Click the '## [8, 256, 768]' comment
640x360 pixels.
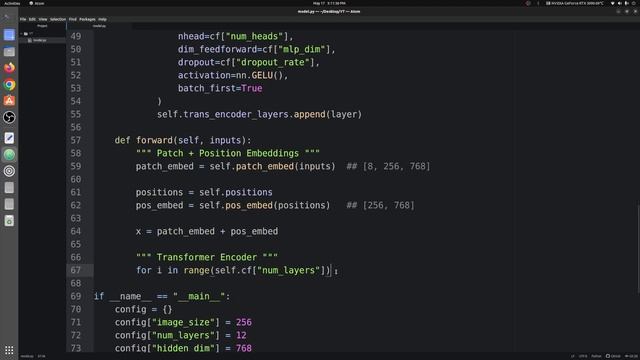[x=388, y=167]
